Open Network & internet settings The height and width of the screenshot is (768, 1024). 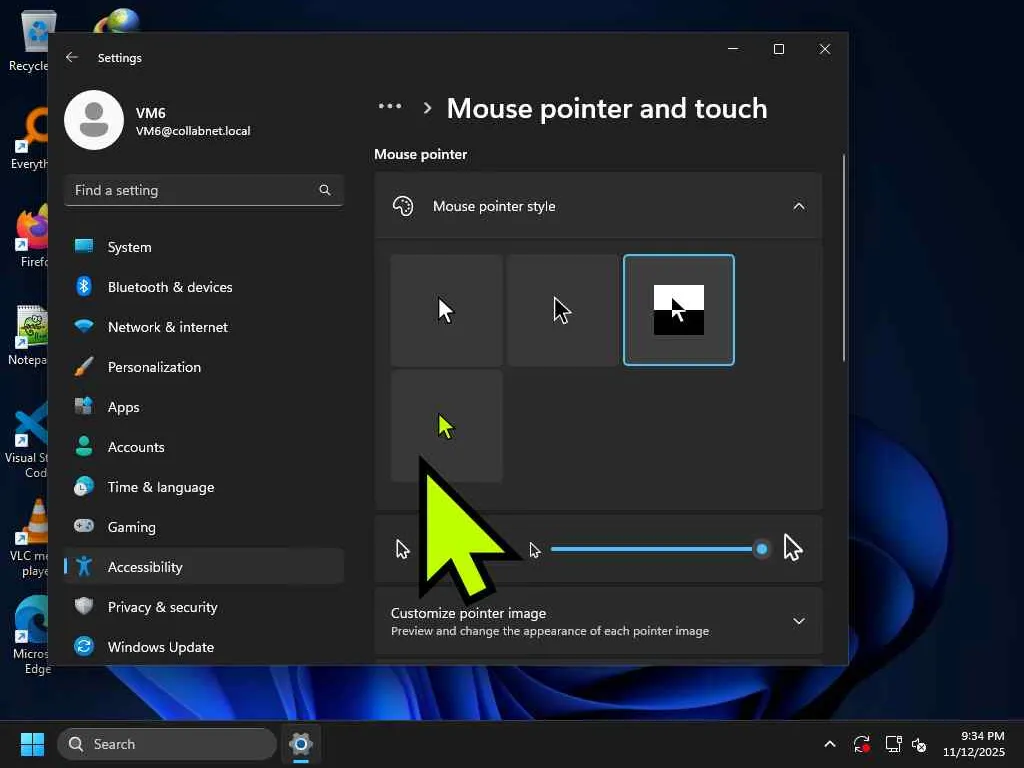[204, 327]
